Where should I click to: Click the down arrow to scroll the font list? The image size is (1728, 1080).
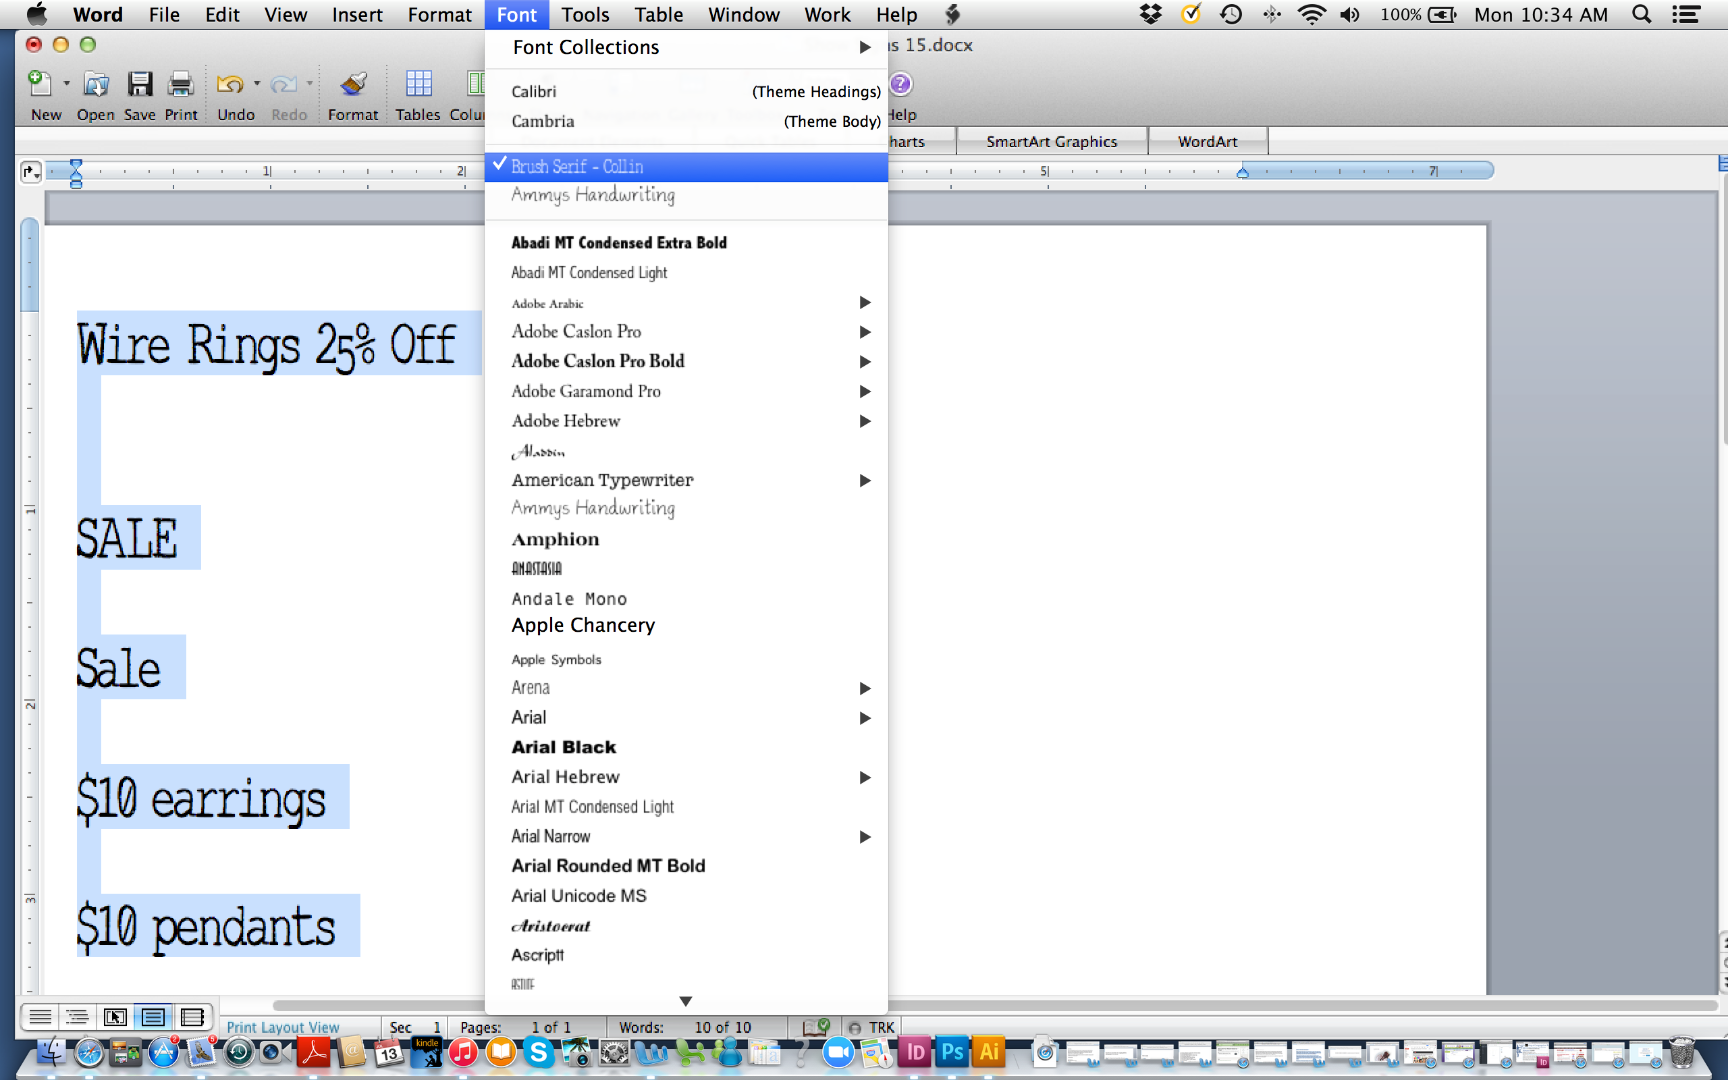click(x=685, y=1001)
